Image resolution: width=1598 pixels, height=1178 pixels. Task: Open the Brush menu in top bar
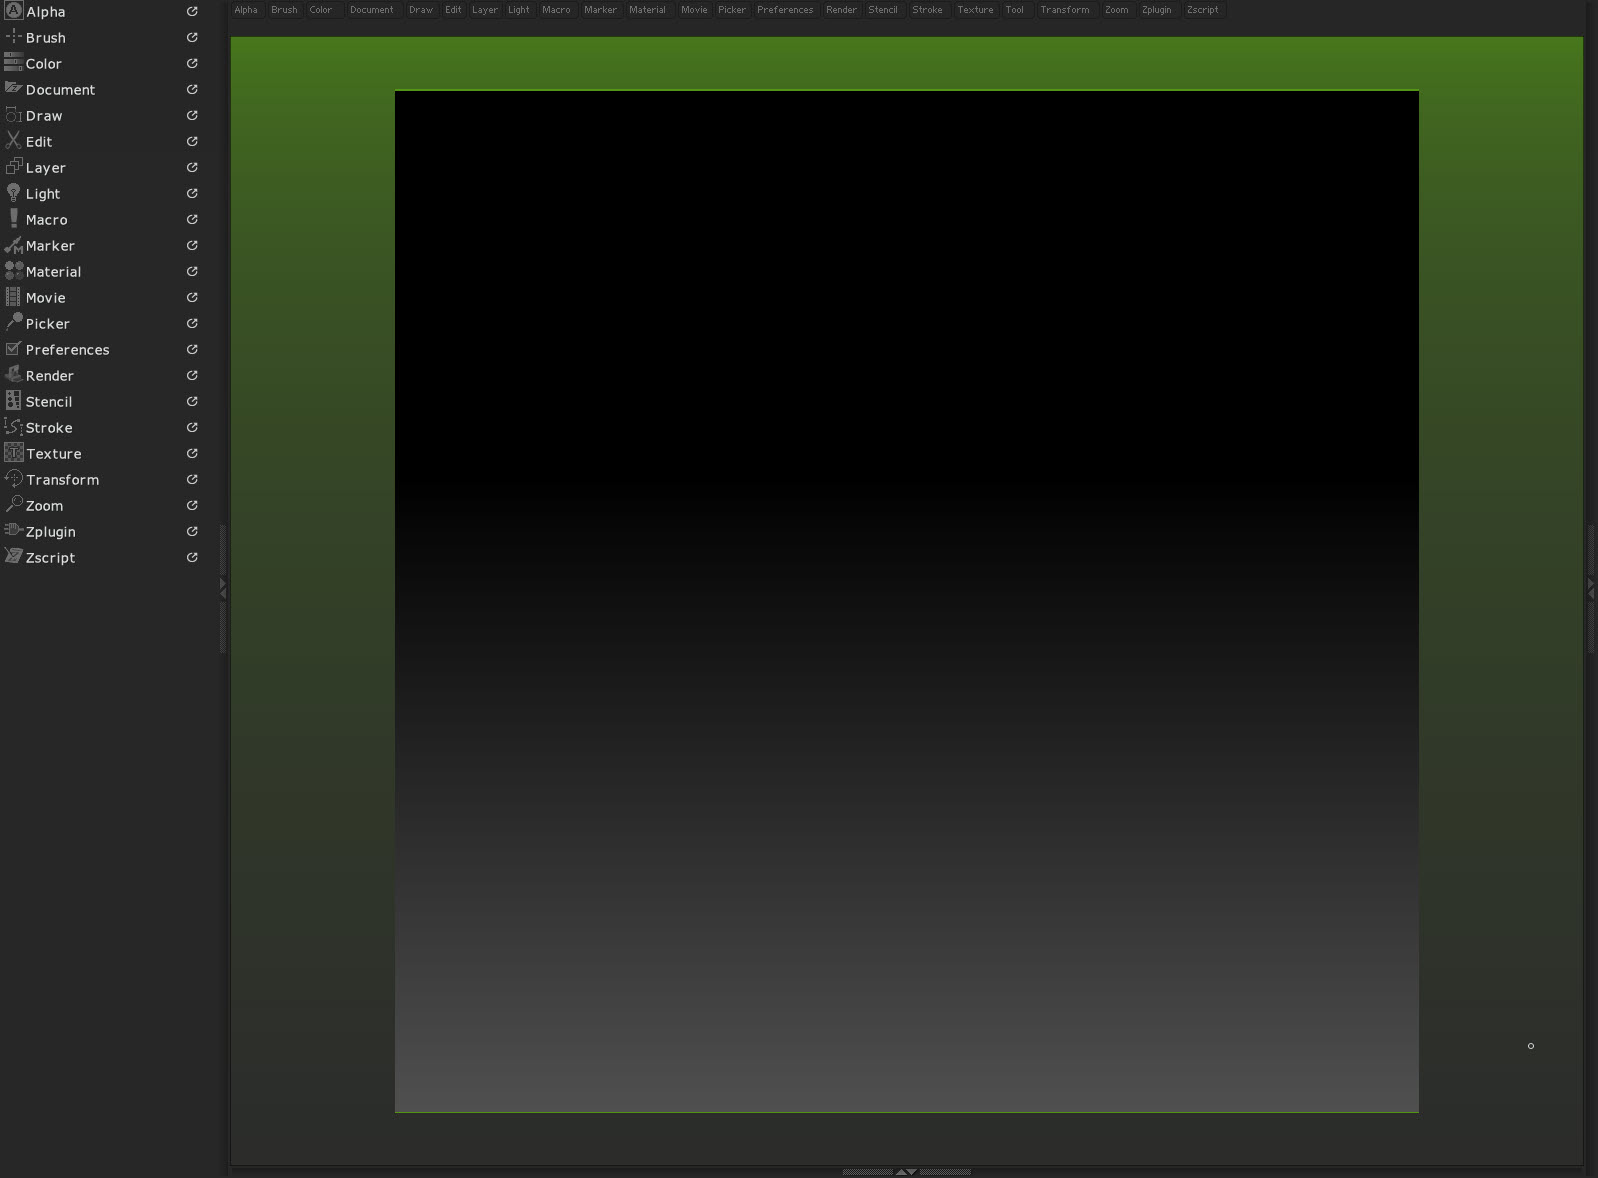[284, 10]
